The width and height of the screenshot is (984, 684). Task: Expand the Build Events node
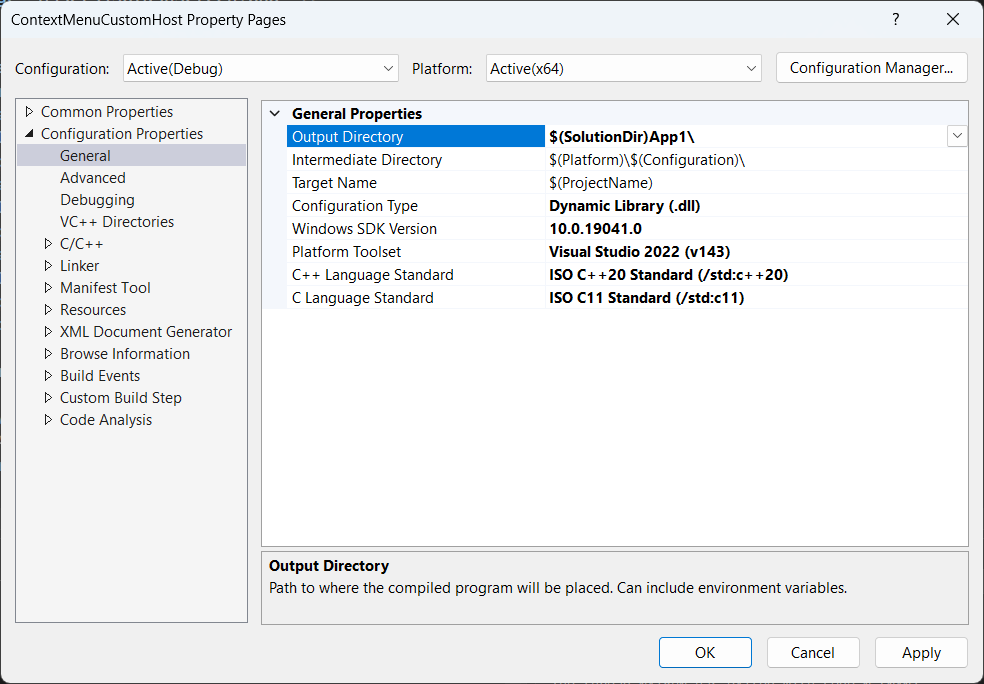(x=48, y=375)
